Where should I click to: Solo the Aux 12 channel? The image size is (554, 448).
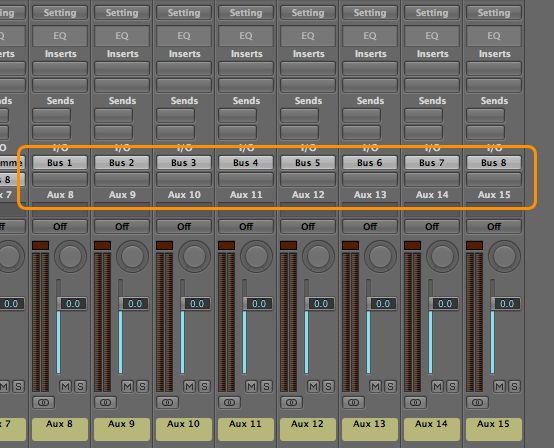coord(328,387)
